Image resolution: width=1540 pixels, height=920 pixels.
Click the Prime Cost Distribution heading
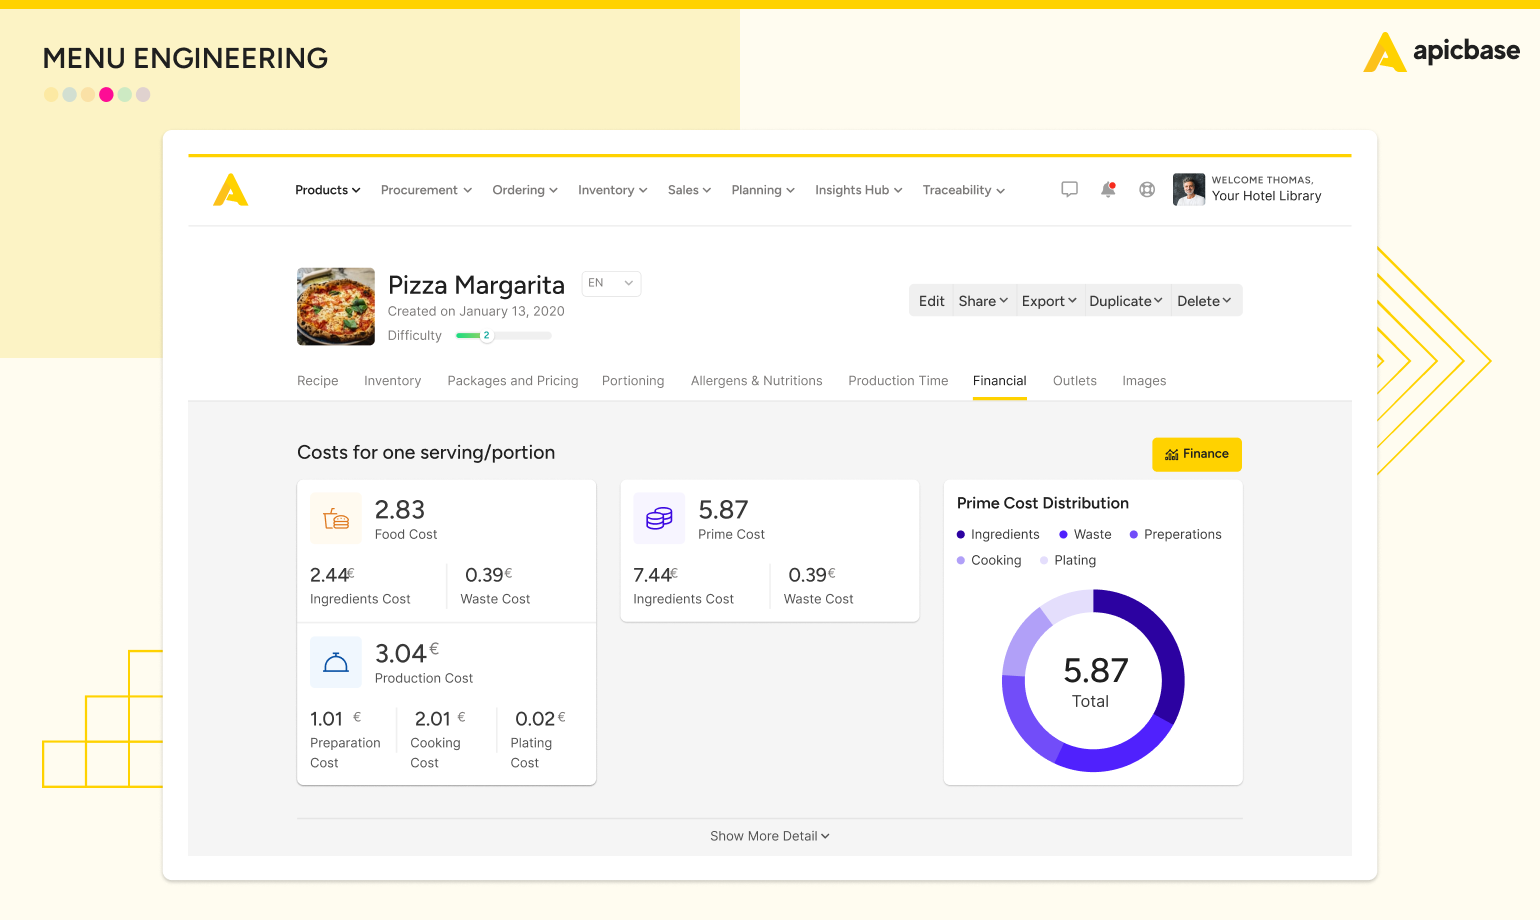tap(1043, 503)
